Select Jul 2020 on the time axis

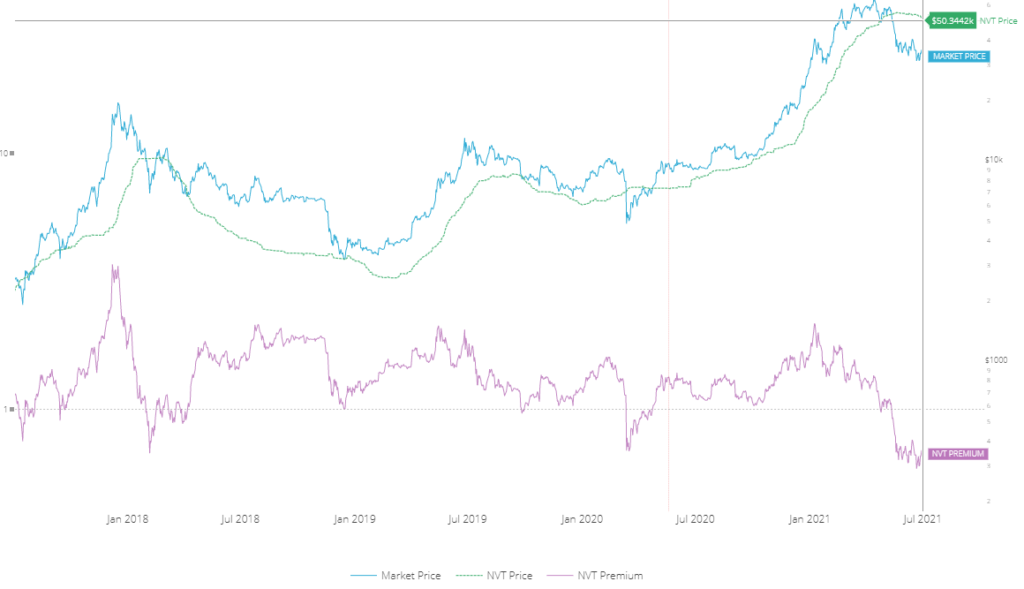point(694,519)
